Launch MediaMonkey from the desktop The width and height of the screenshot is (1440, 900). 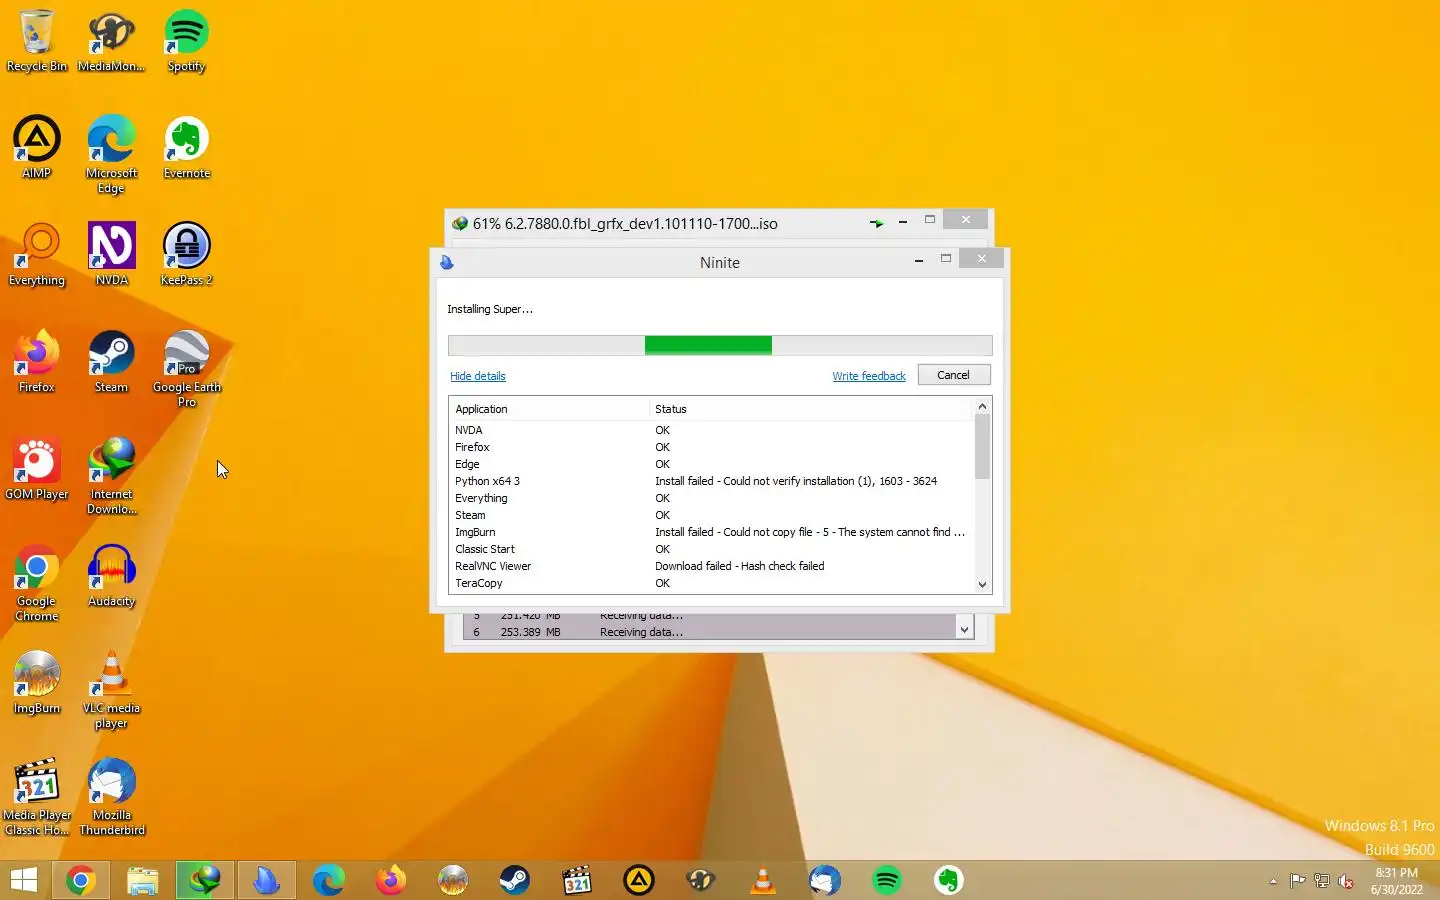pyautogui.click(x=111, y=41)
